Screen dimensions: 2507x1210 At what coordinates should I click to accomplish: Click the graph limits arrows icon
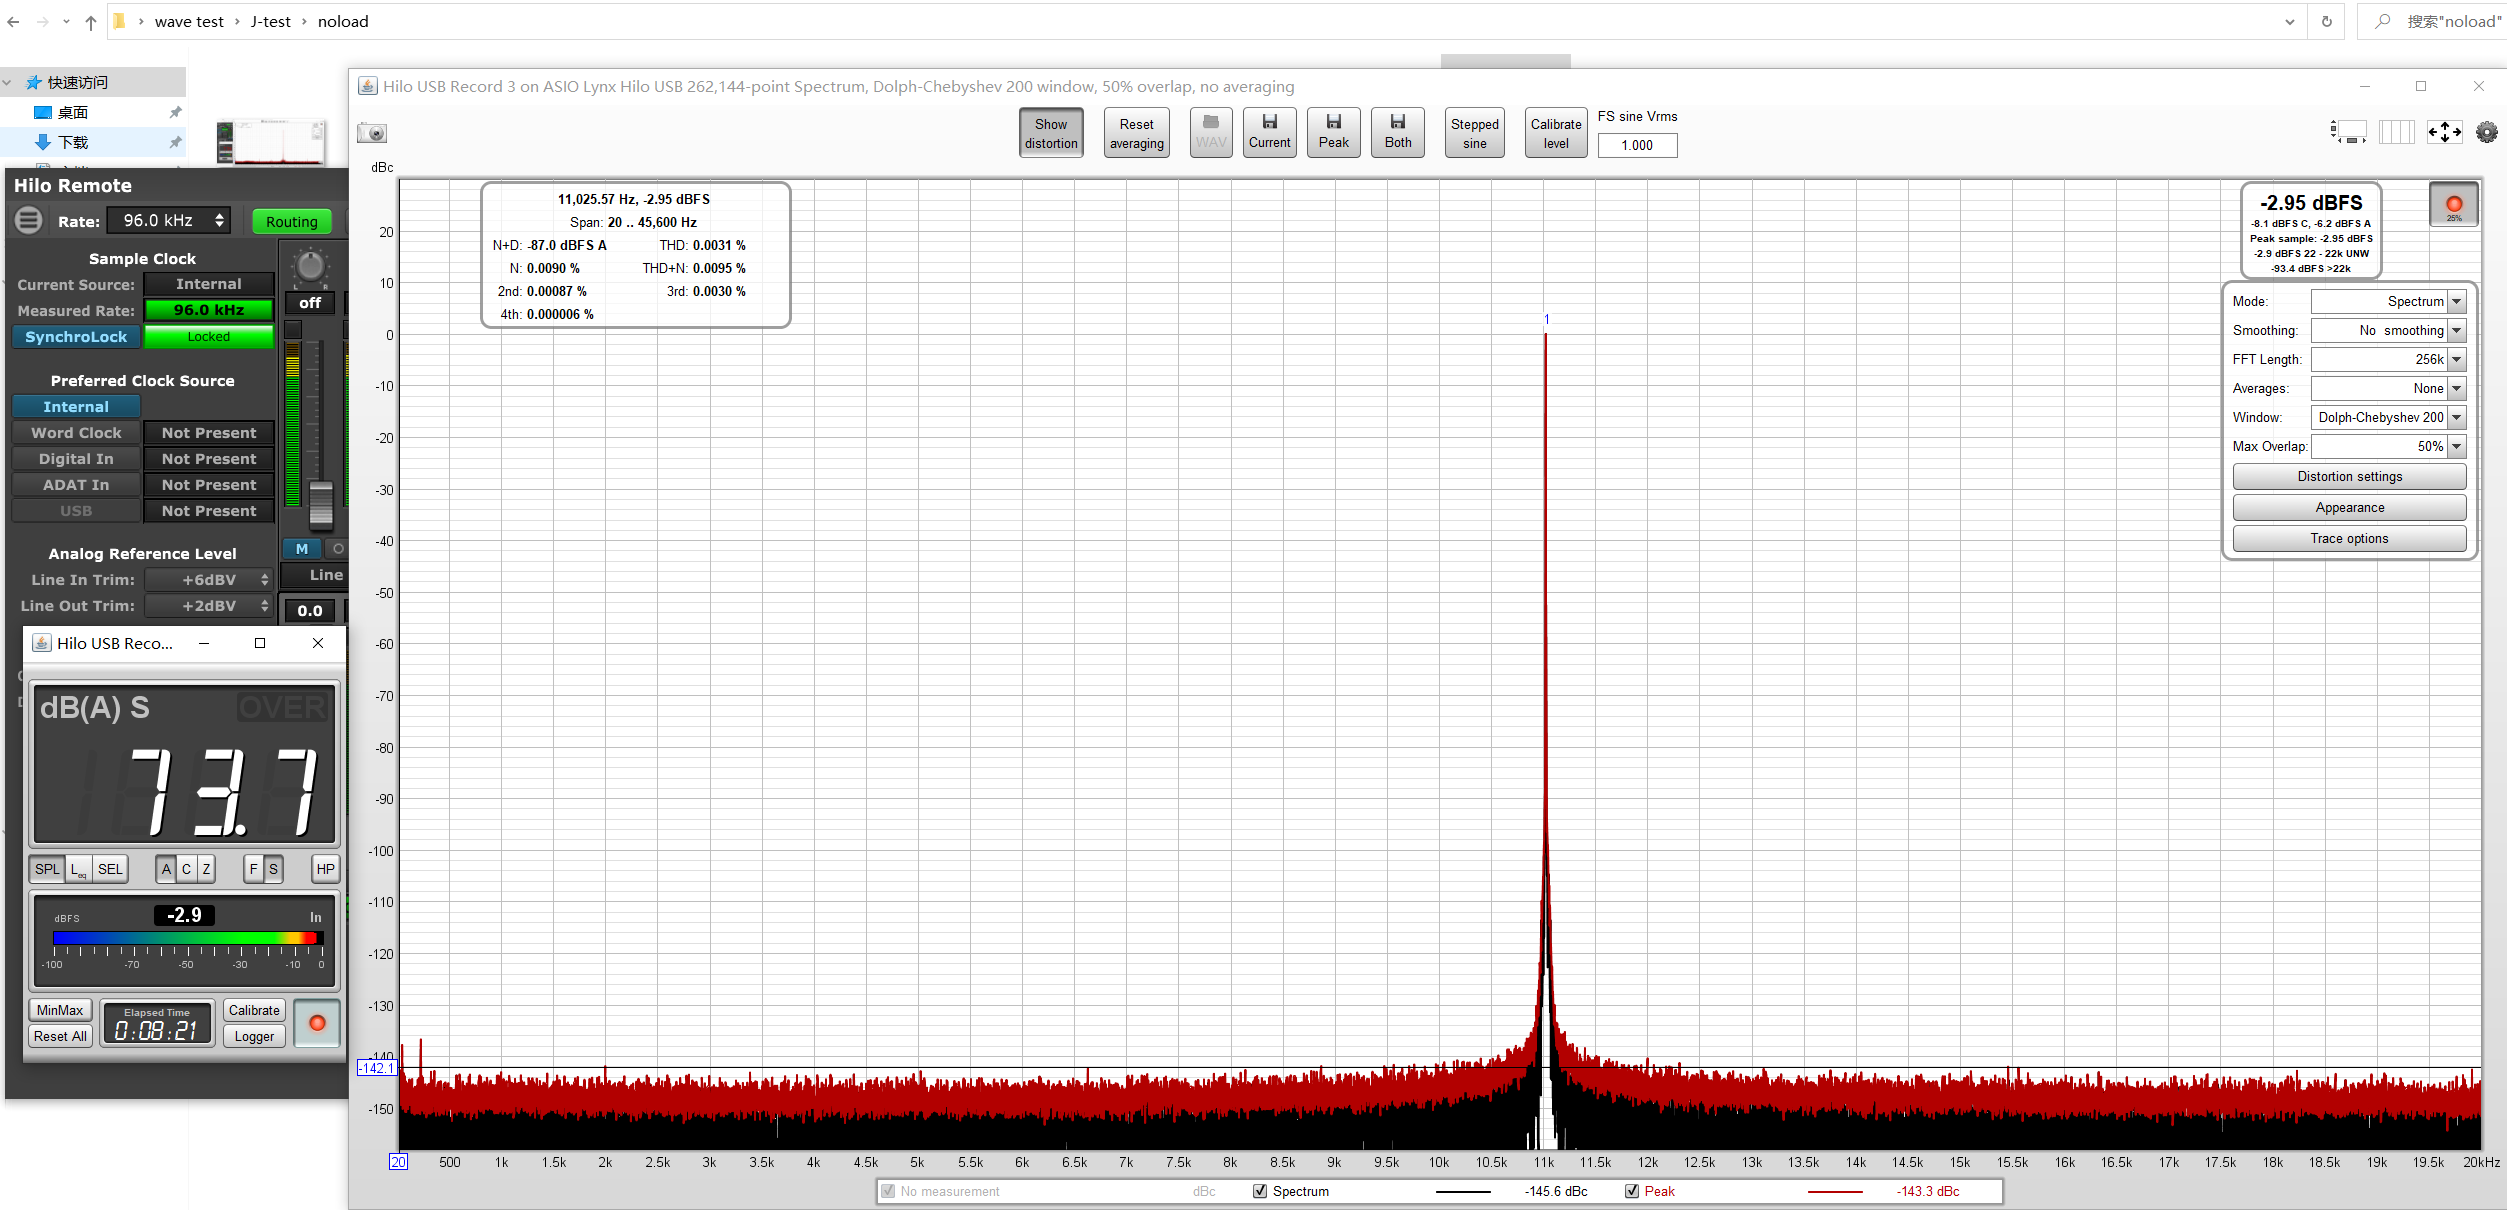pos(2444,131)
